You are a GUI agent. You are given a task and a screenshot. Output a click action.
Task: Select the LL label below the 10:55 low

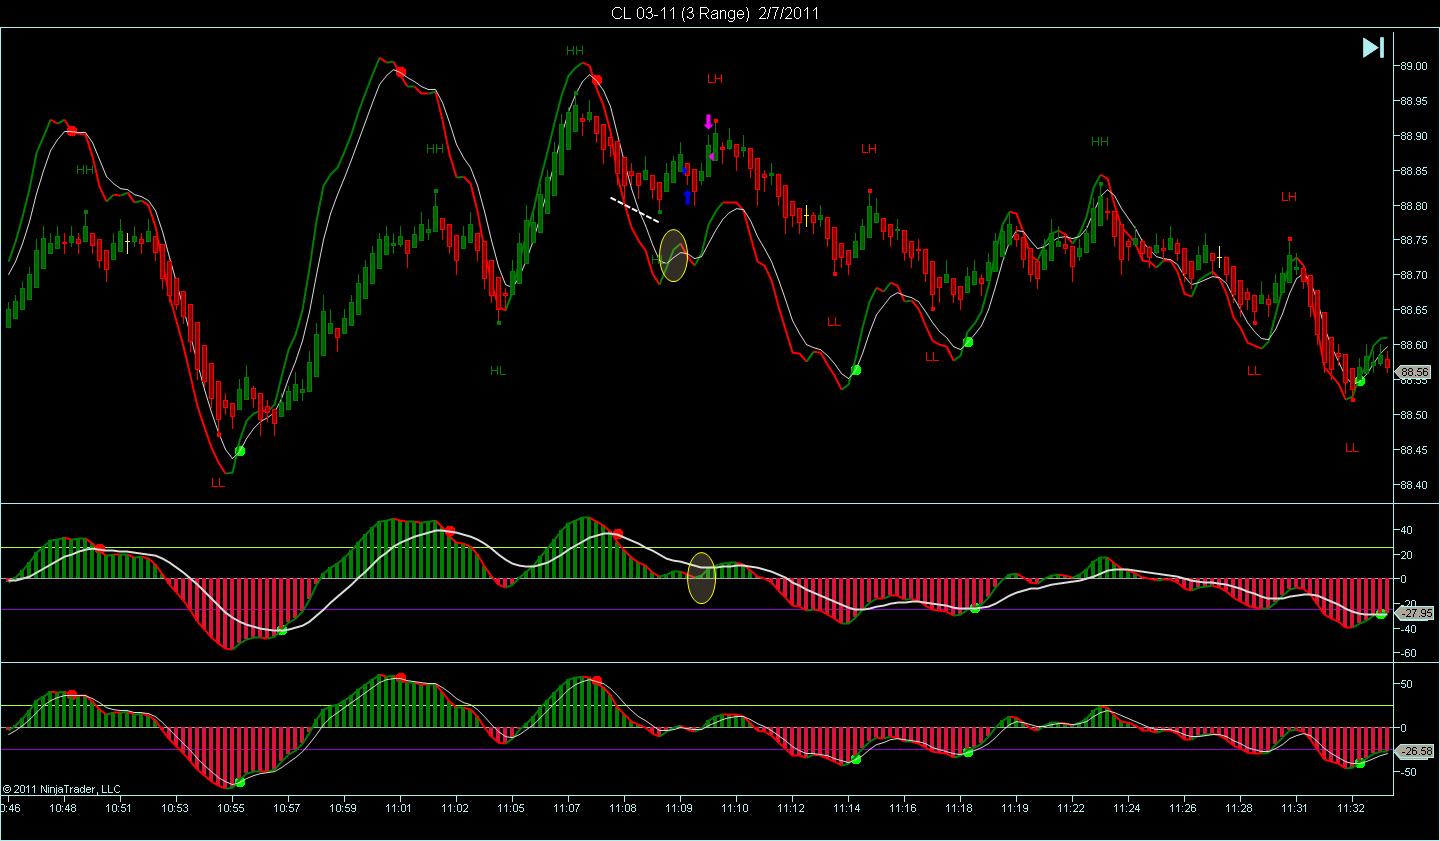tap(218, 483)
